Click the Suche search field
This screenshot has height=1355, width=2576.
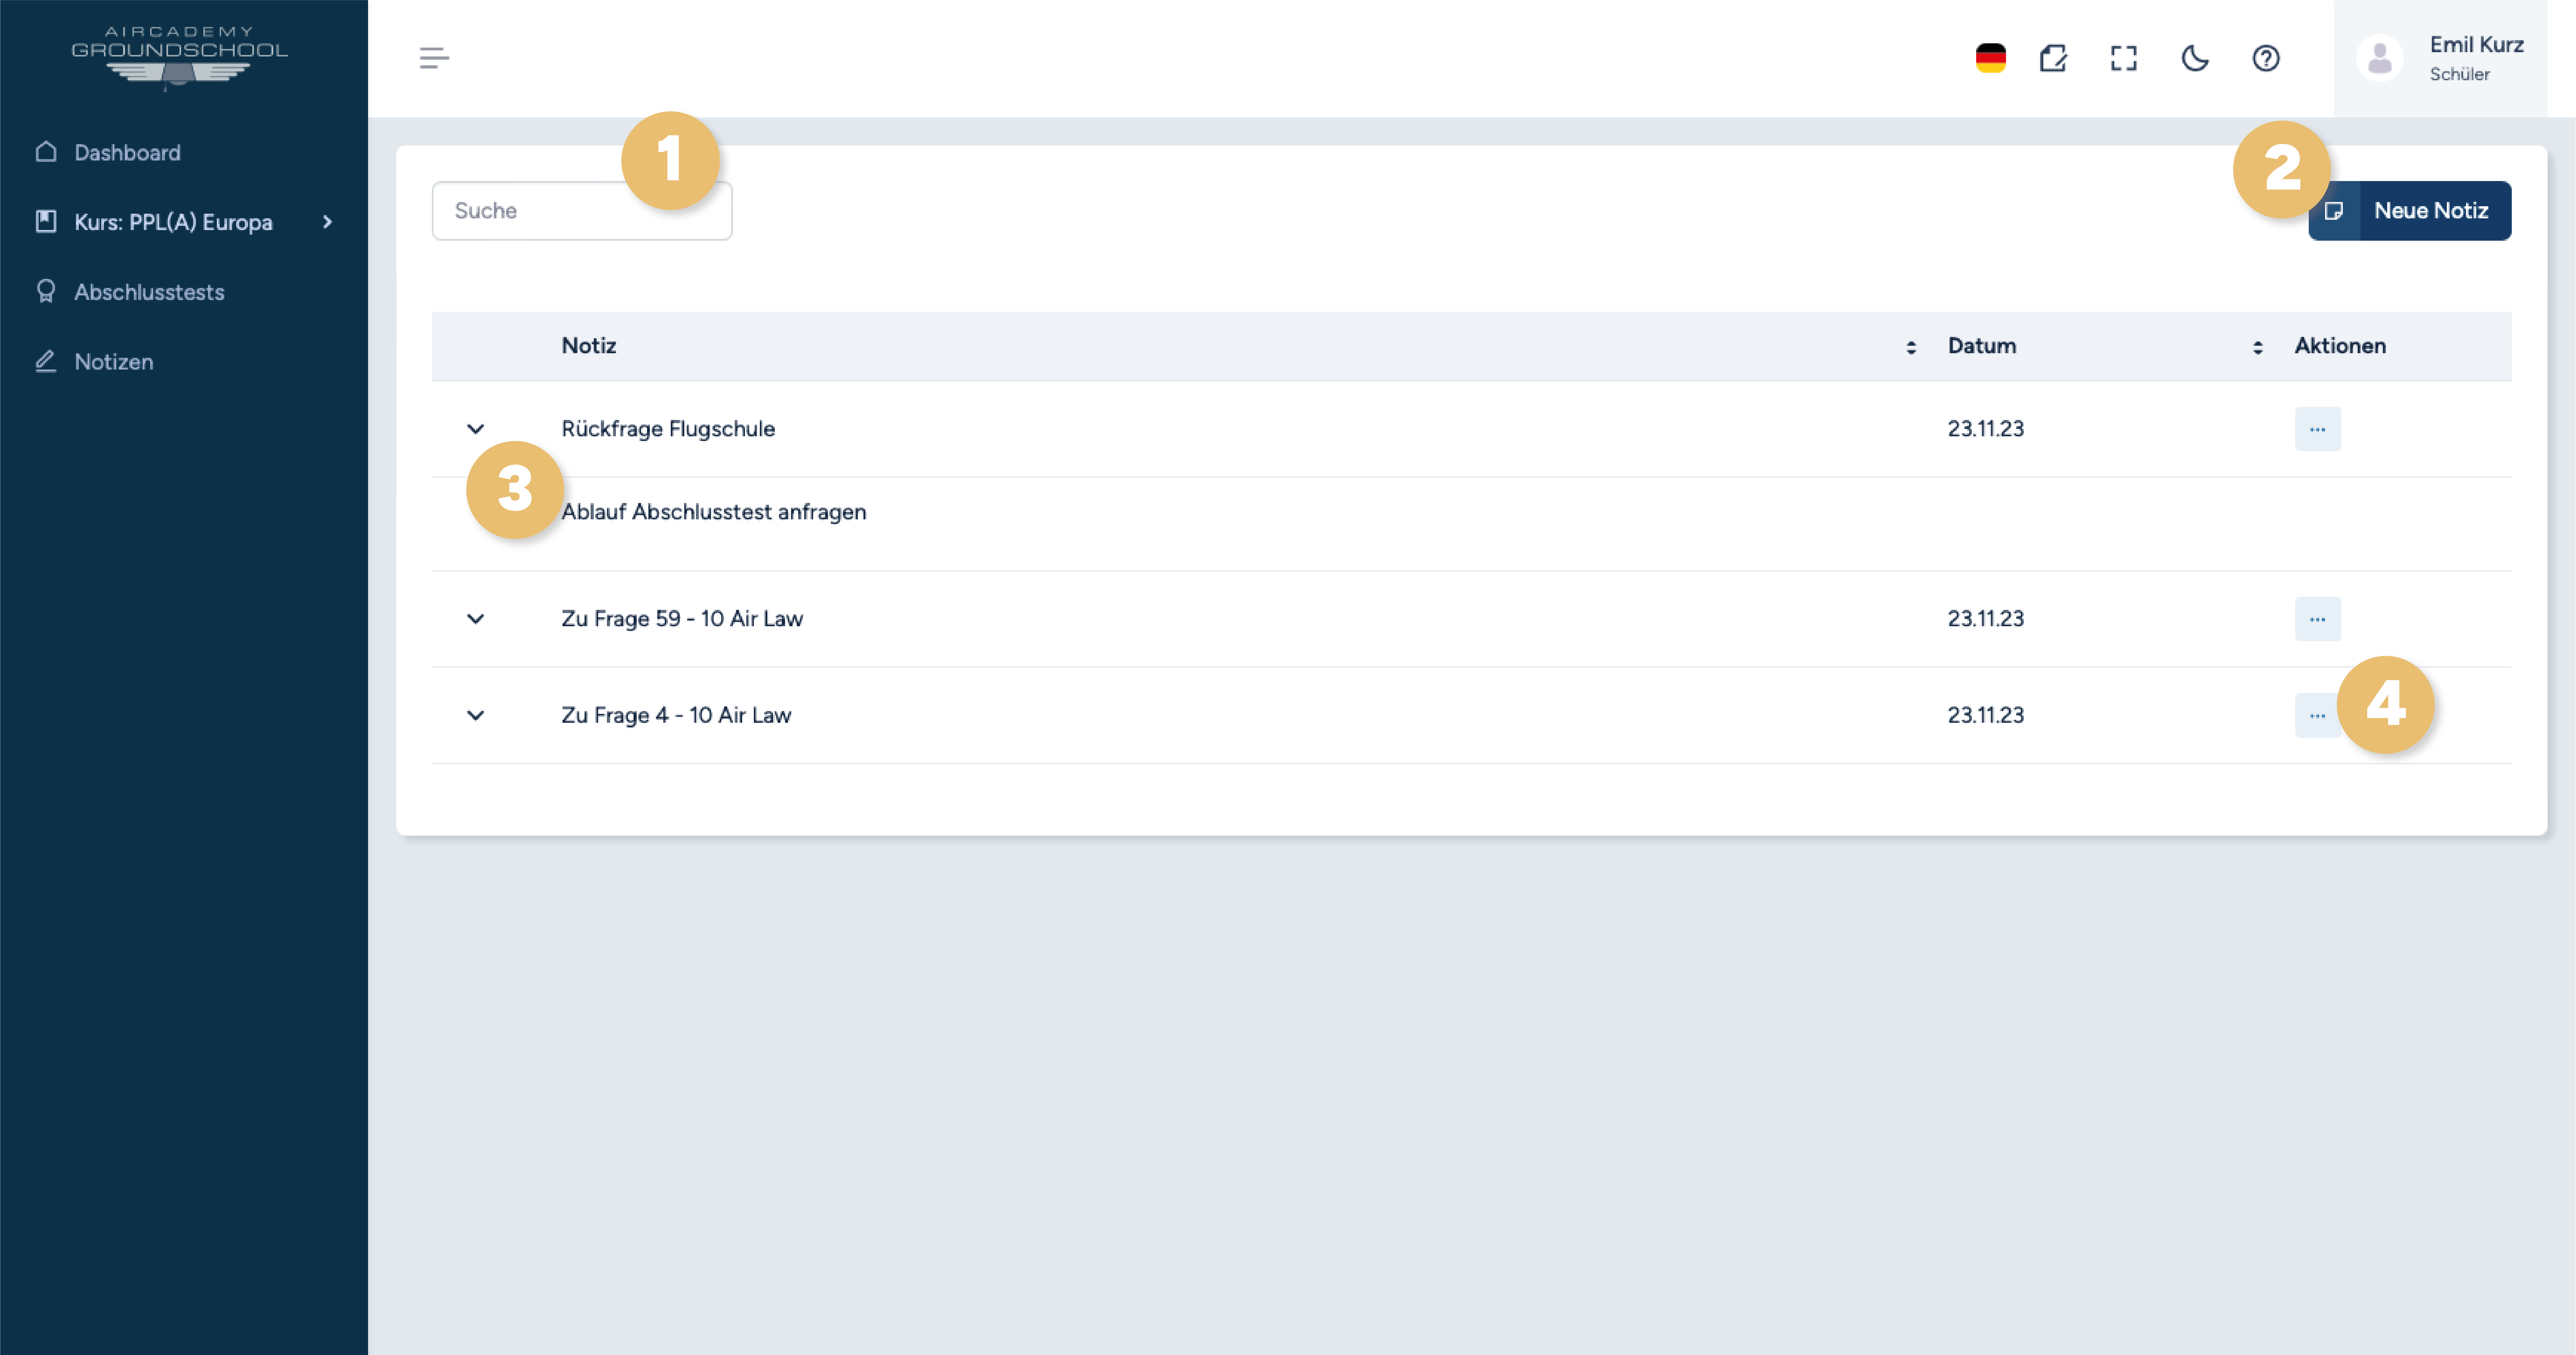(x=582, y=210)
